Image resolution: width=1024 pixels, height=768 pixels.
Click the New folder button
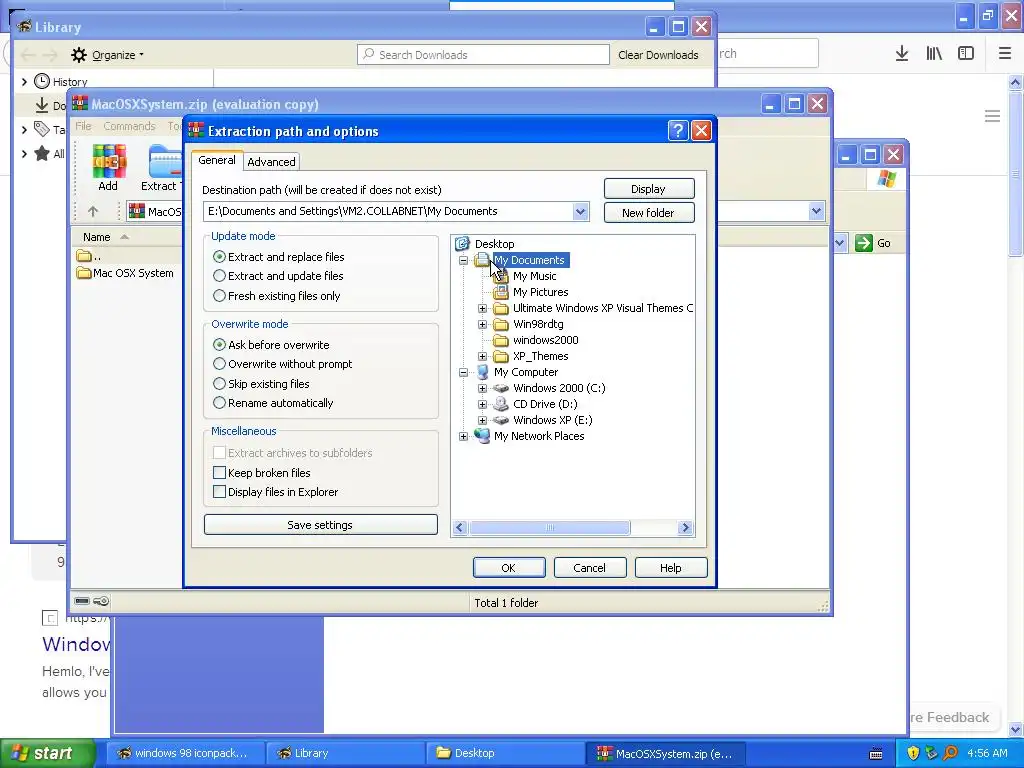[x=648, y=212]
